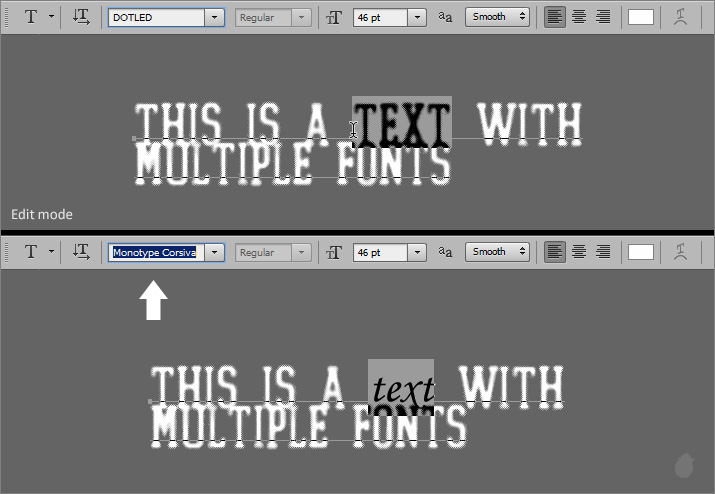Enable right align text in lower bar
This screenshot has width=715, height=494.
[603, 252]
